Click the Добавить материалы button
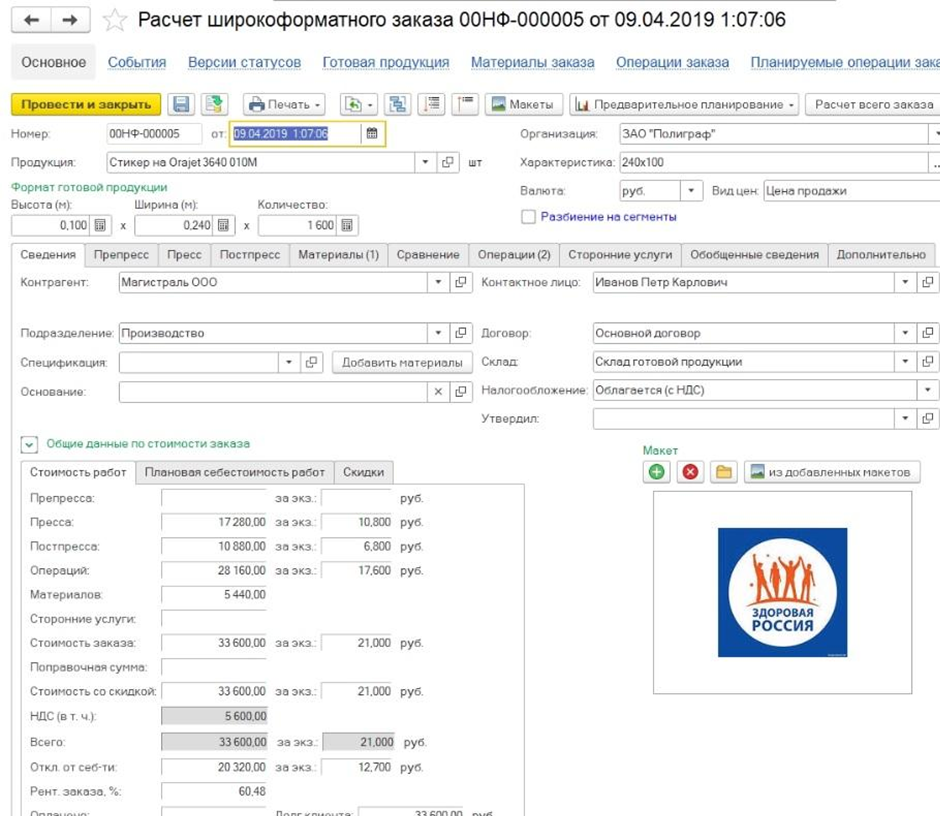Screen dimensions: 940x816 (402, 362)
